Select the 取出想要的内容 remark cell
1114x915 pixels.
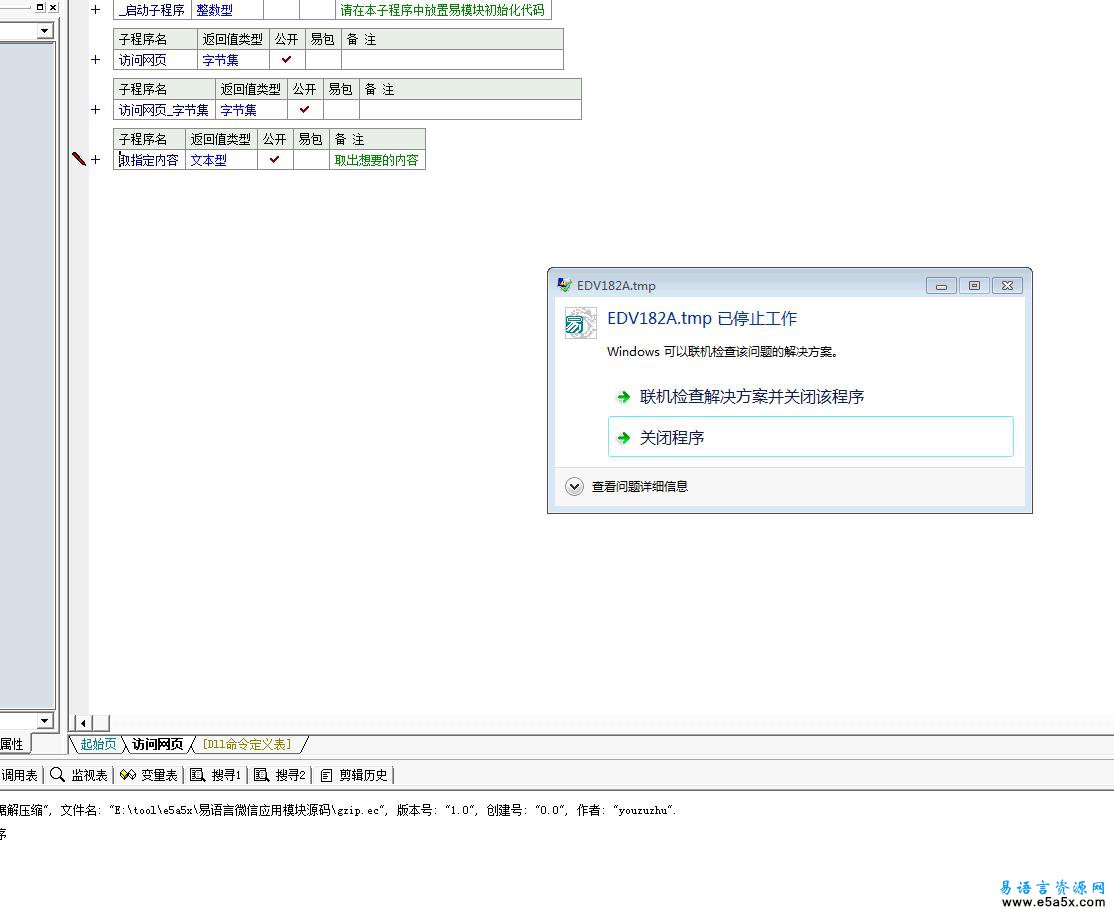pyautogui.click(x=377, y=159)
